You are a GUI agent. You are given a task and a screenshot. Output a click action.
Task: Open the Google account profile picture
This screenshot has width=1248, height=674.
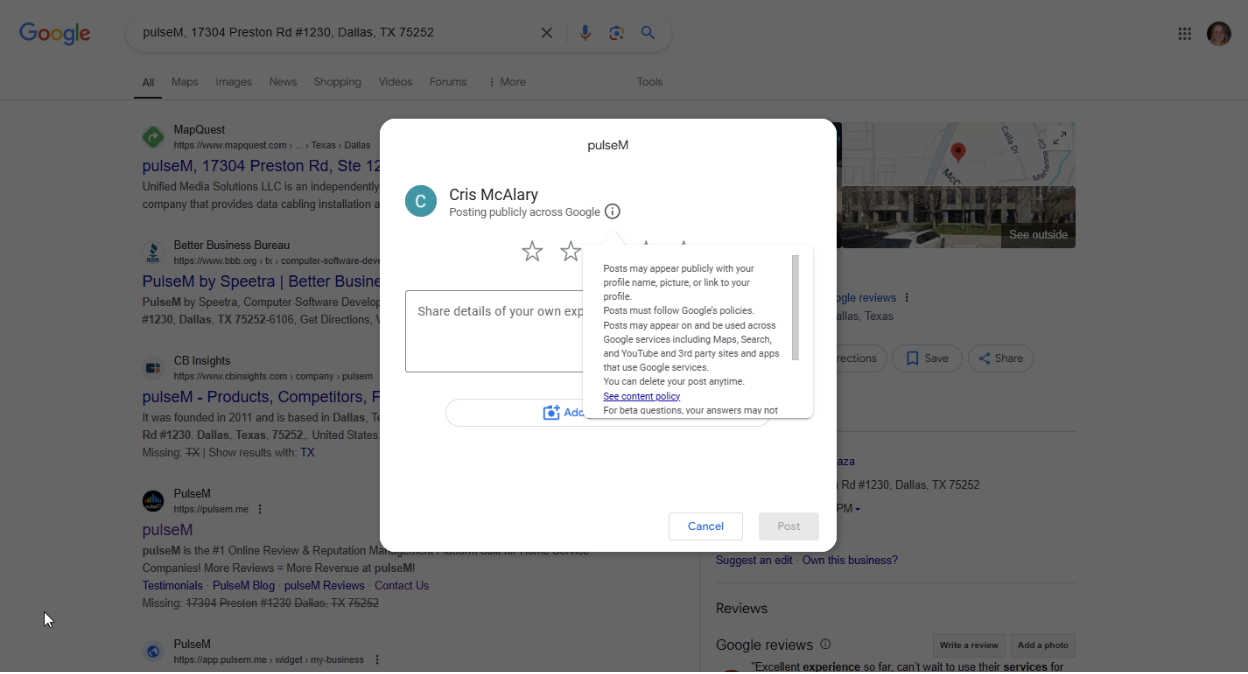1218,34
